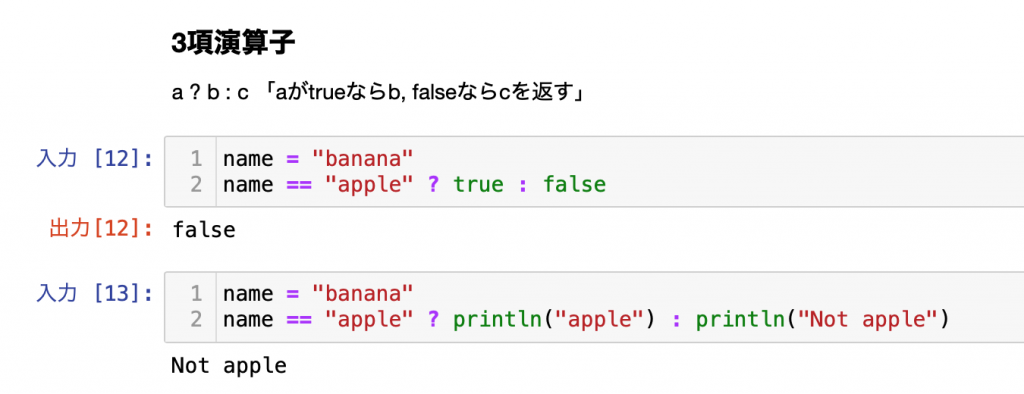Place cursor on "banana" string in cell 13
Image resolution: width=1024 pixels, height=394 pixels.
pyautogui.click(x=364, y=294)
